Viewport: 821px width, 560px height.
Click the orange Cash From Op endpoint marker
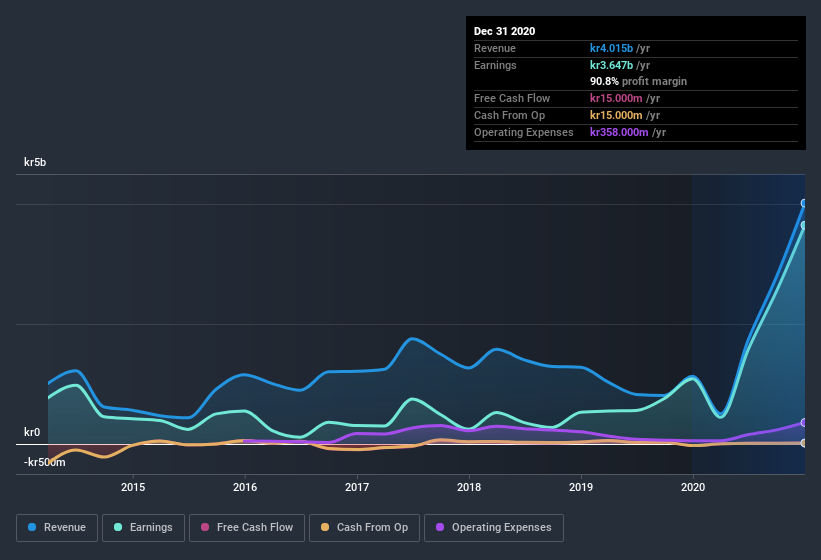pyautogui.click(x=804, y=443)
